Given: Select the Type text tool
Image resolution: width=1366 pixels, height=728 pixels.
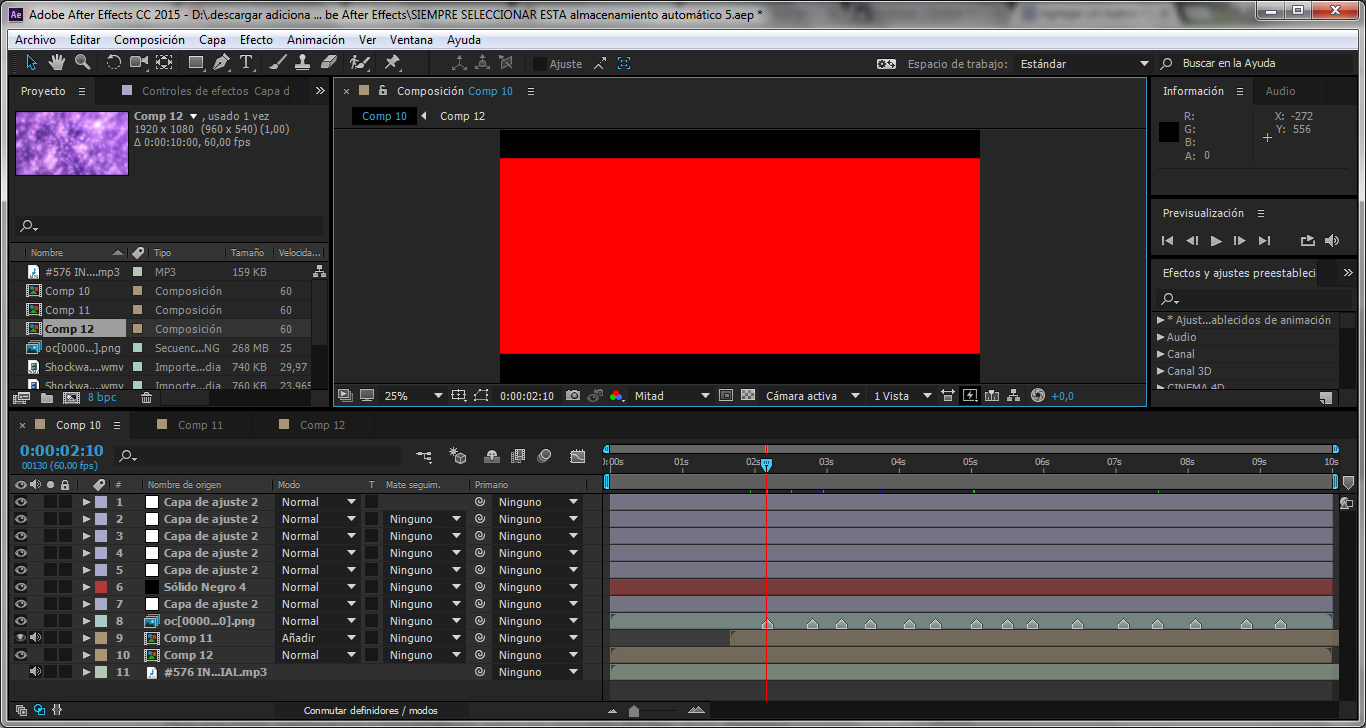Looking at the screenshot, I should (x=246, y=63).
